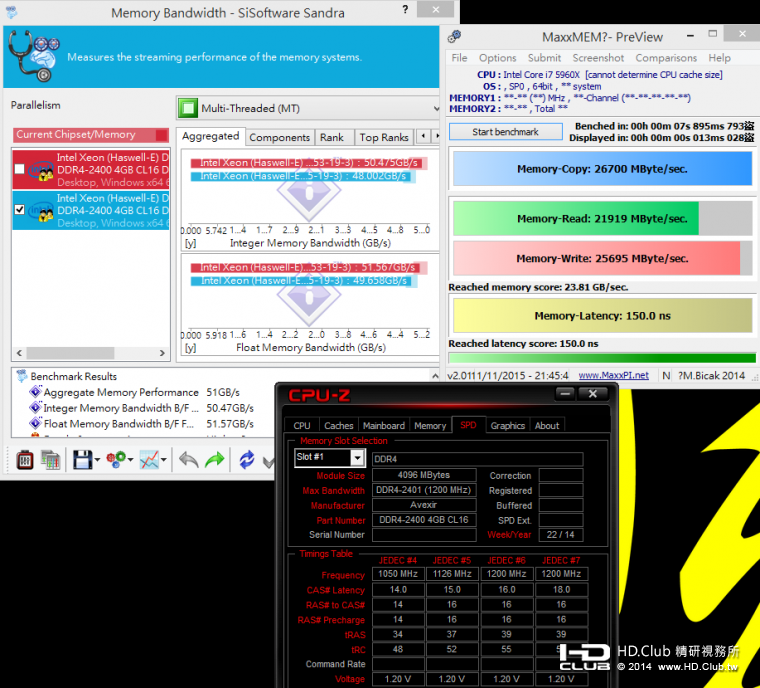The height and width of the screenshot is (688, 760).
Task: Click the blue refresh arrows icon
Action: point(246,460)
